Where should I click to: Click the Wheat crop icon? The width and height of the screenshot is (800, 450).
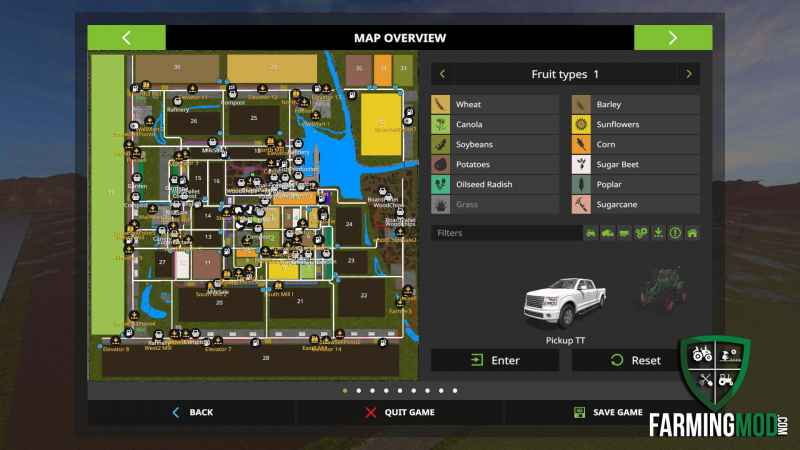pos(441,104)
